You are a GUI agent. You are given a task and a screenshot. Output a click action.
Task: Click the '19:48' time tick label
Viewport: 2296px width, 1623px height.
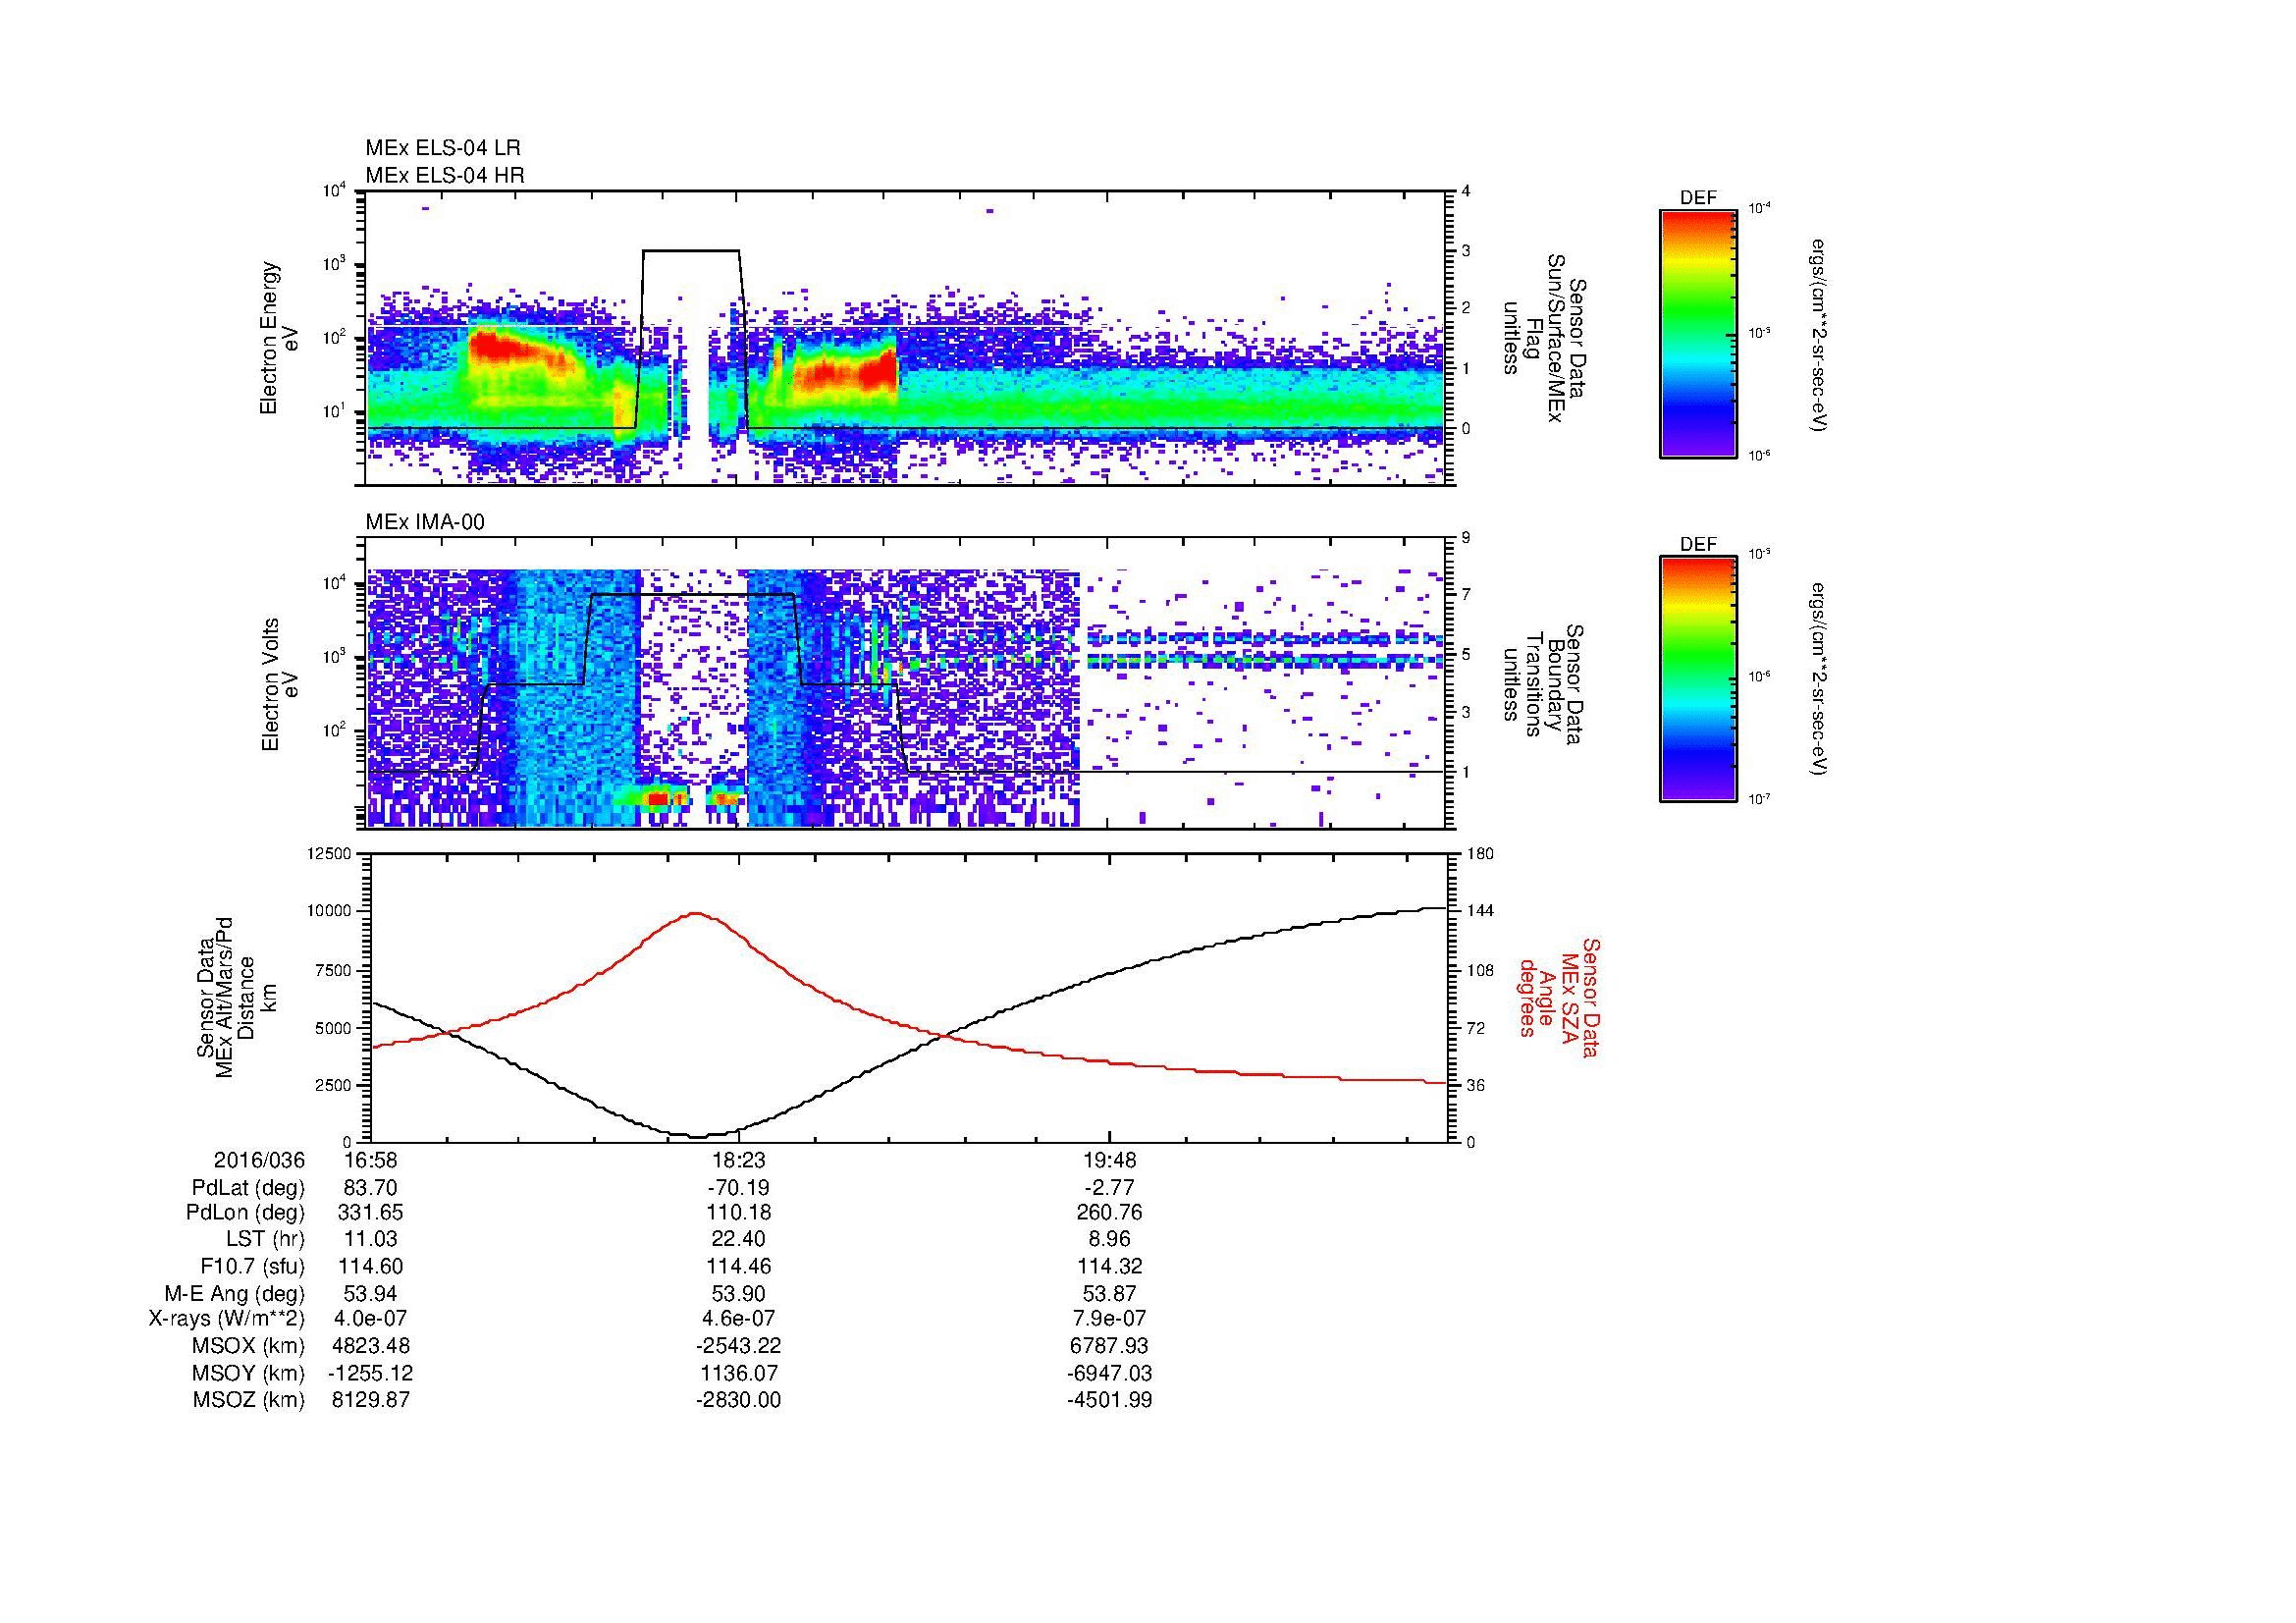click(1110, 1160)
